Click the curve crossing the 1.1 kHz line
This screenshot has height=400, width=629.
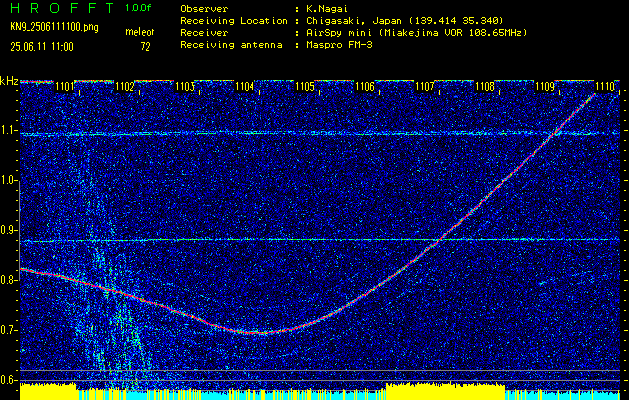(x=557, y=132)
